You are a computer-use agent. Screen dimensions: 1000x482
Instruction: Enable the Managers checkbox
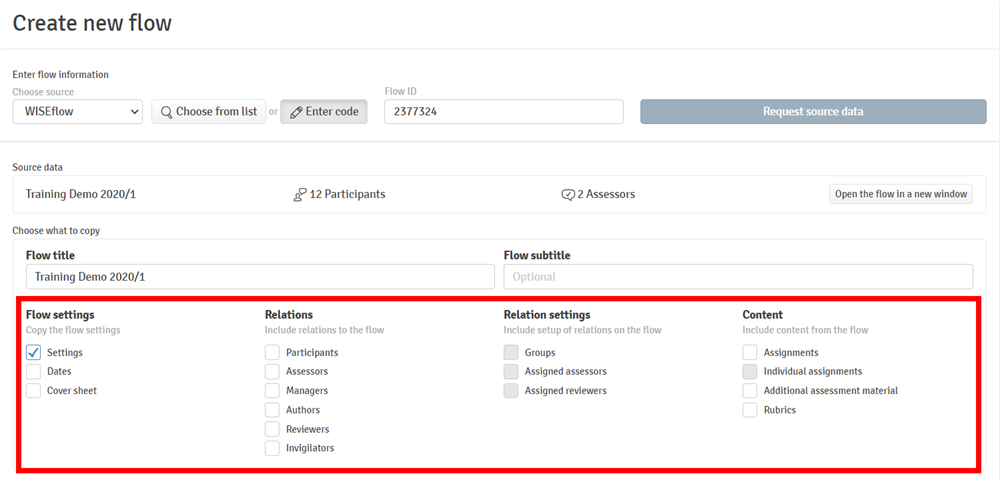tap(272, 391)
